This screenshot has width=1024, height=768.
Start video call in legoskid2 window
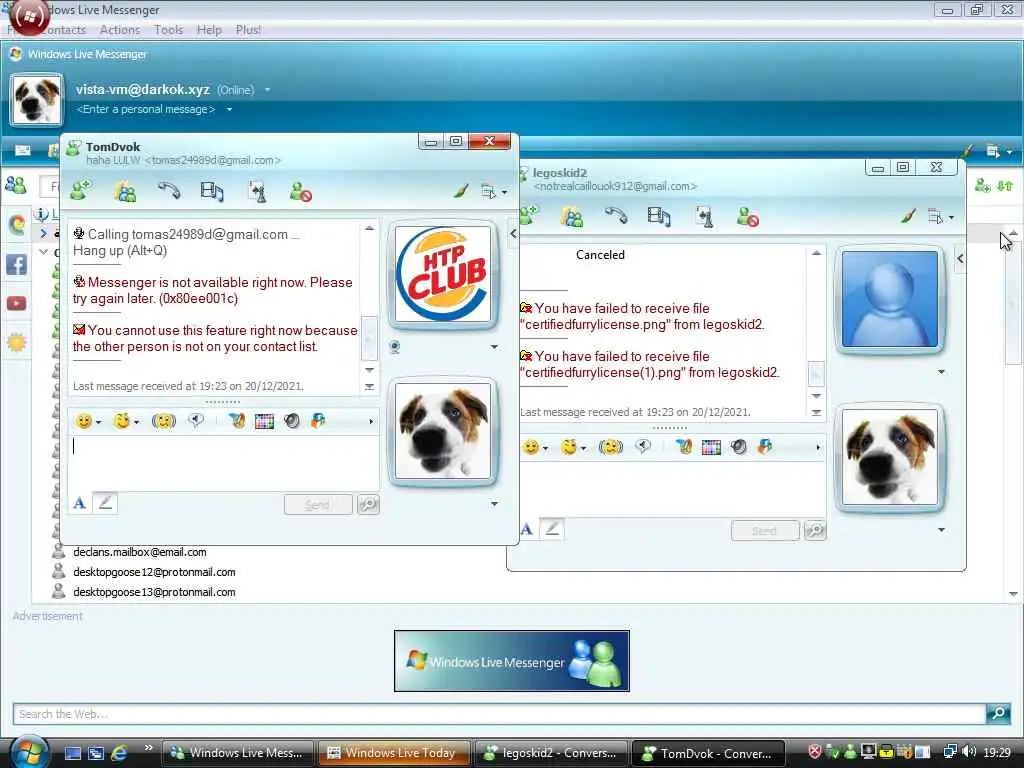[658, 217]
